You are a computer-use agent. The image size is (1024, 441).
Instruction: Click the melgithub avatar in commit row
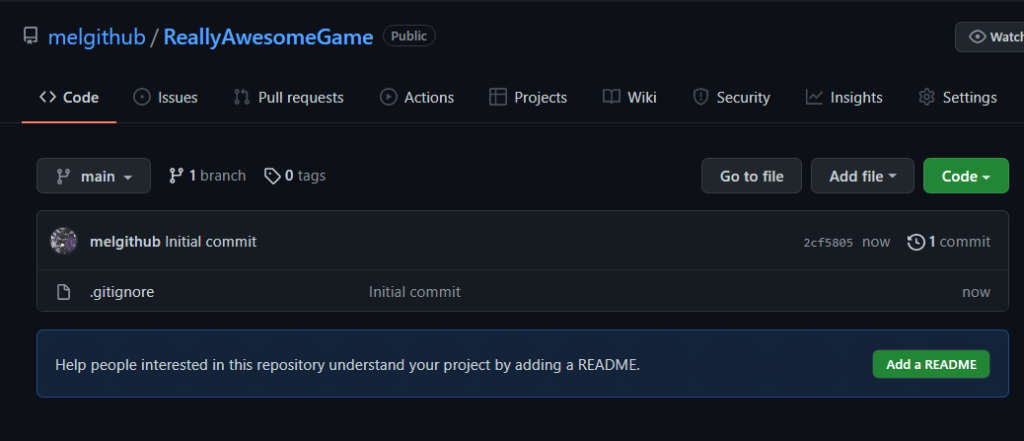pos(63,242)
